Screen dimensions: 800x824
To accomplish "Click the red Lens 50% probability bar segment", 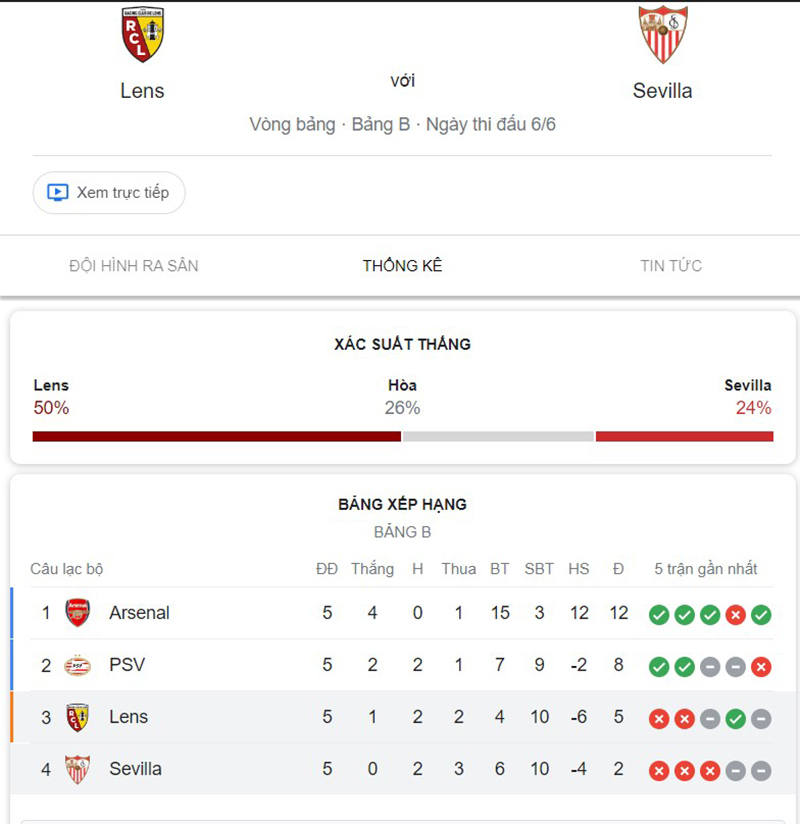I will (215, 436).
